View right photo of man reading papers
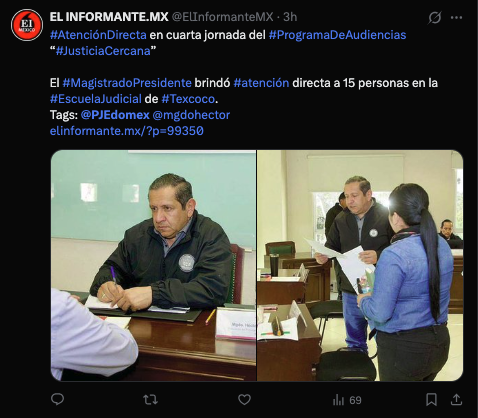This screenshot has width=478, height=418. [360, 265]
